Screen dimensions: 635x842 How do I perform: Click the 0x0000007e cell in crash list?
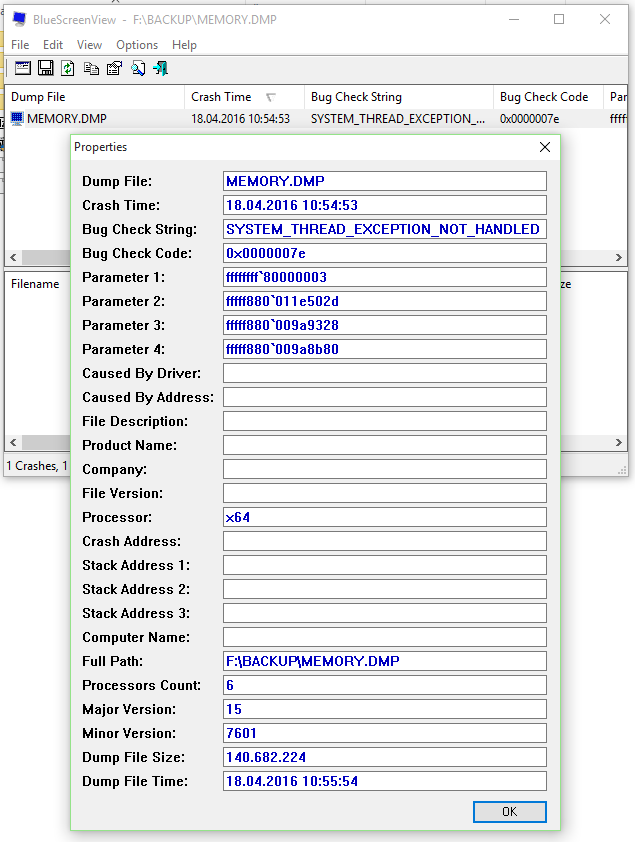529,119
